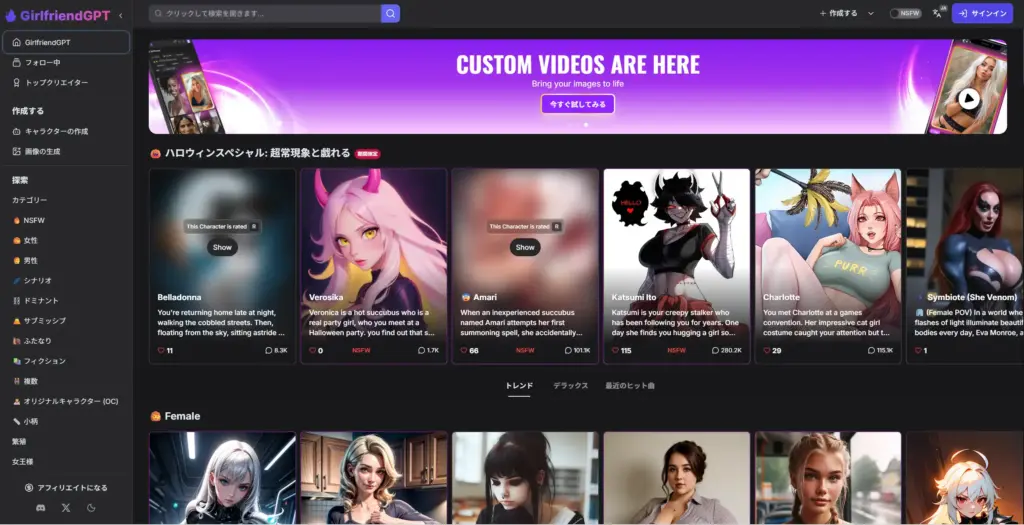1024x525 pixels.
Task: Open the language translation icon
Action: [x=937, y=13]
